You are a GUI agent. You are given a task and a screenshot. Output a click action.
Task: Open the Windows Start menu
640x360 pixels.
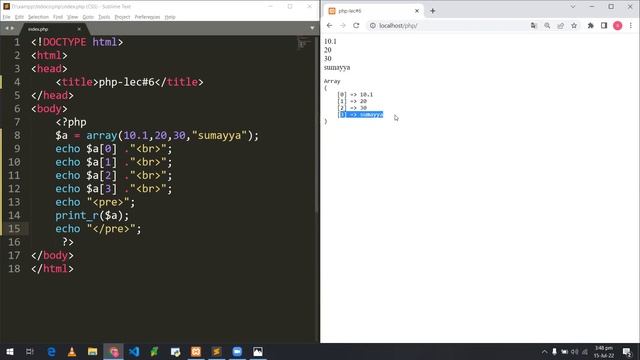[x=10, y=351]
